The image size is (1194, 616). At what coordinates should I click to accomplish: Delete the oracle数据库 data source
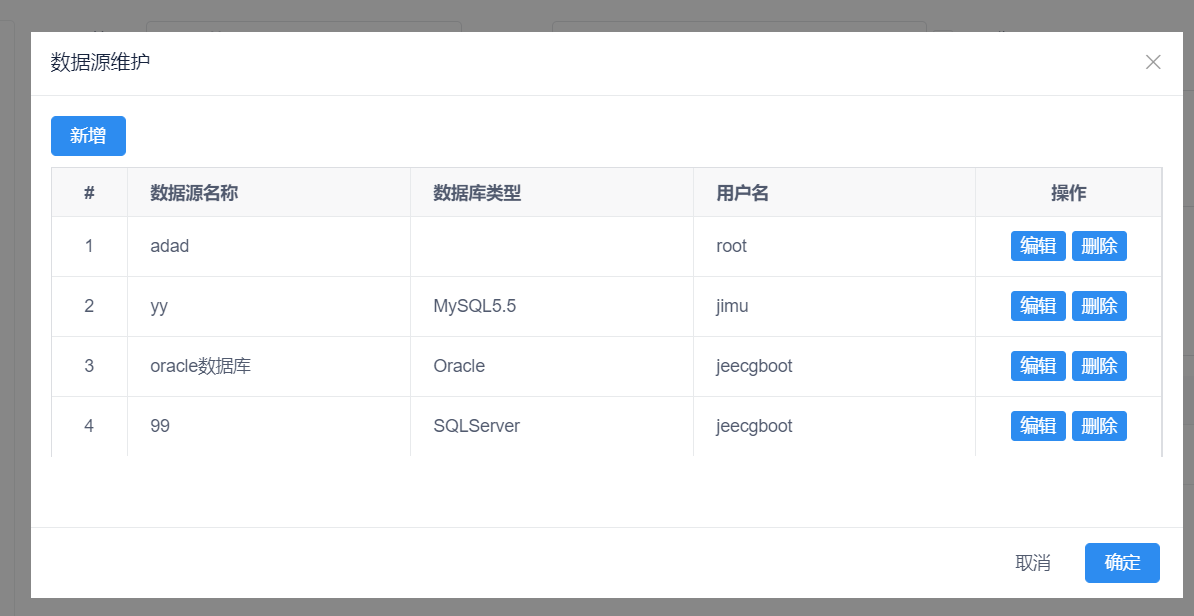pyautogui.click(x=1099, y=366)
